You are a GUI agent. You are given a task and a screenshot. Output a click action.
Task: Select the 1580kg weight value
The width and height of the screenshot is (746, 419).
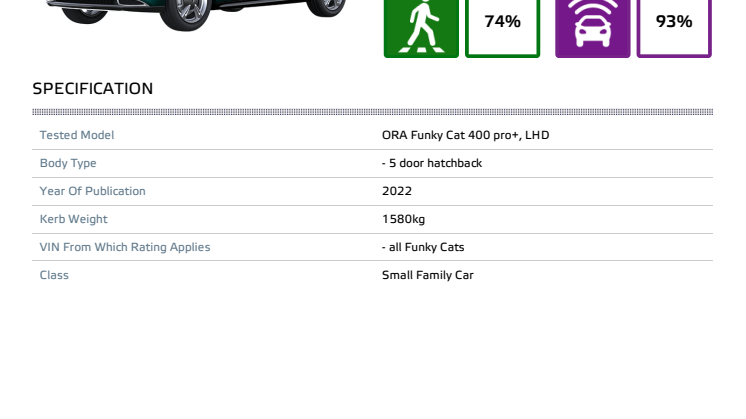coord(403,219)
